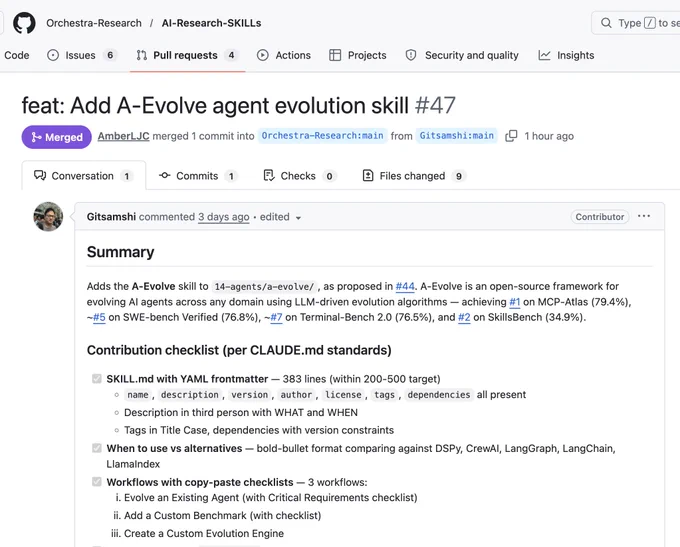This screenshot has height=547, width=680.
Task: Select the Conversation tab
Action: (84, 176)
